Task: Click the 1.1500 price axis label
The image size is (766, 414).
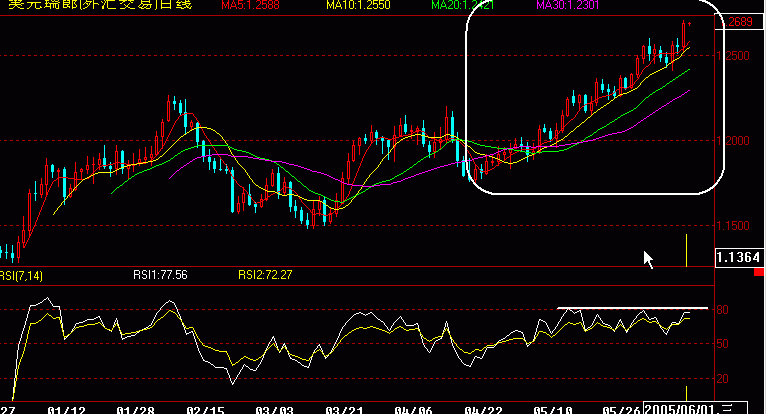Action: (733, 226)
